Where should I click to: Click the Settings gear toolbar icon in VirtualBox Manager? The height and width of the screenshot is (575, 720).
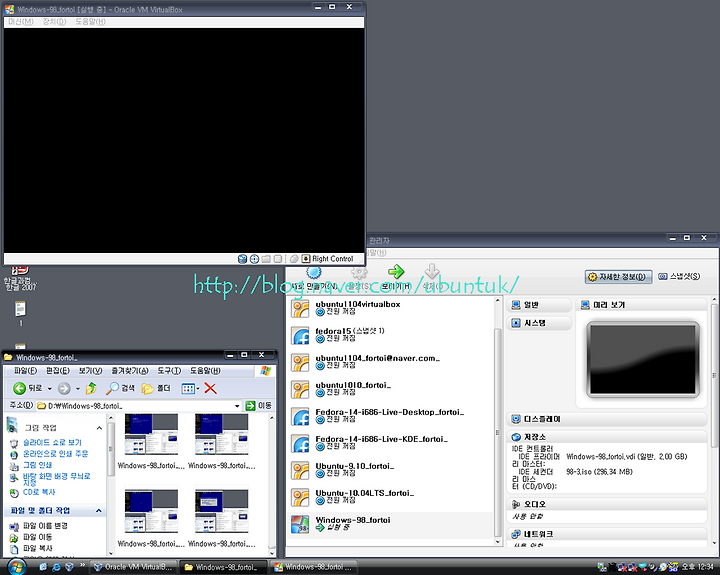tap(360, 272)
